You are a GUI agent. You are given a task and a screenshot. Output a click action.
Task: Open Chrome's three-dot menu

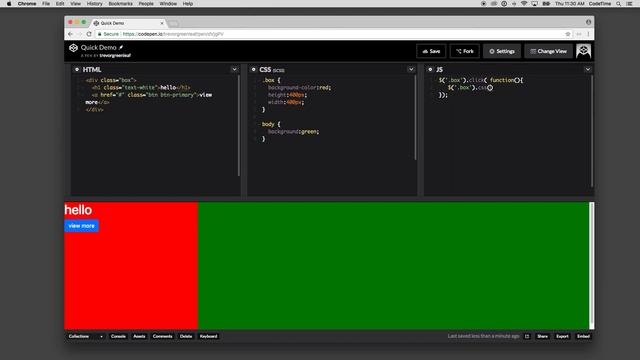click(x=588, y=34)
